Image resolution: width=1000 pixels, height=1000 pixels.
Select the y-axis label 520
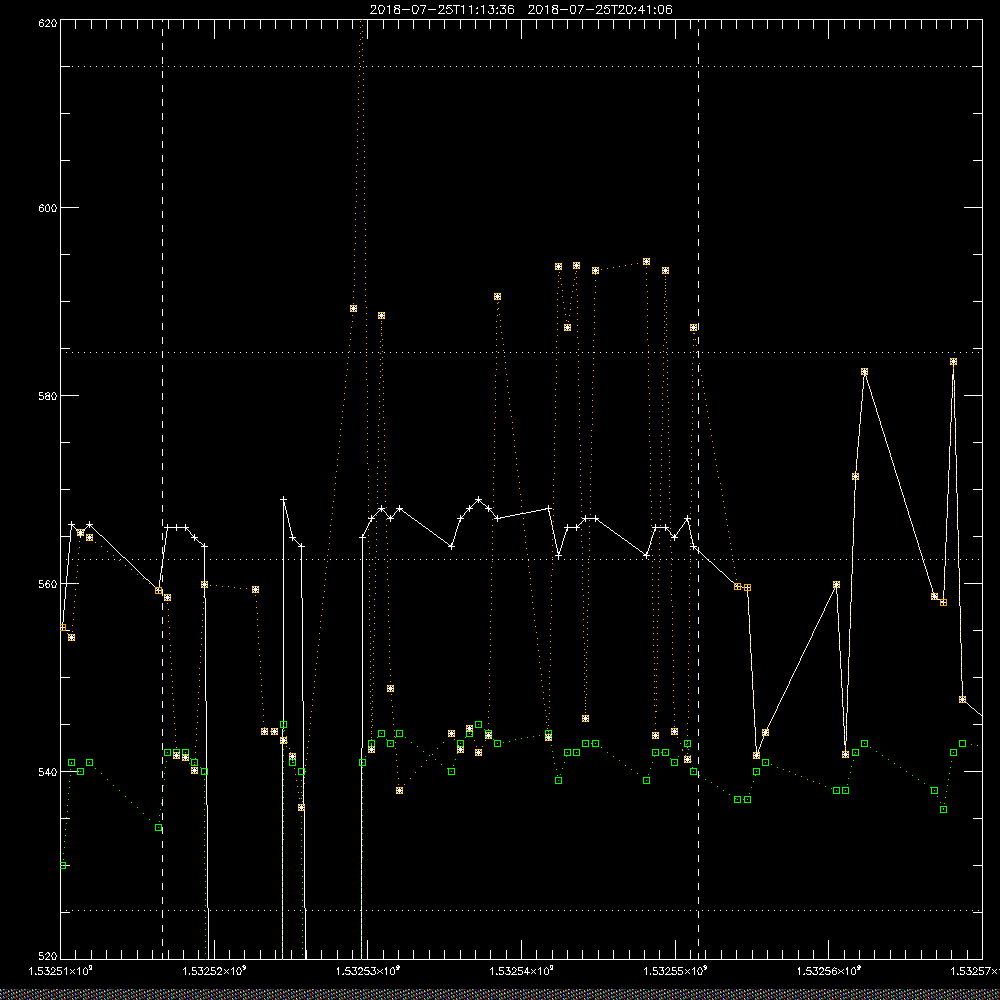click(x=48, y=957)
